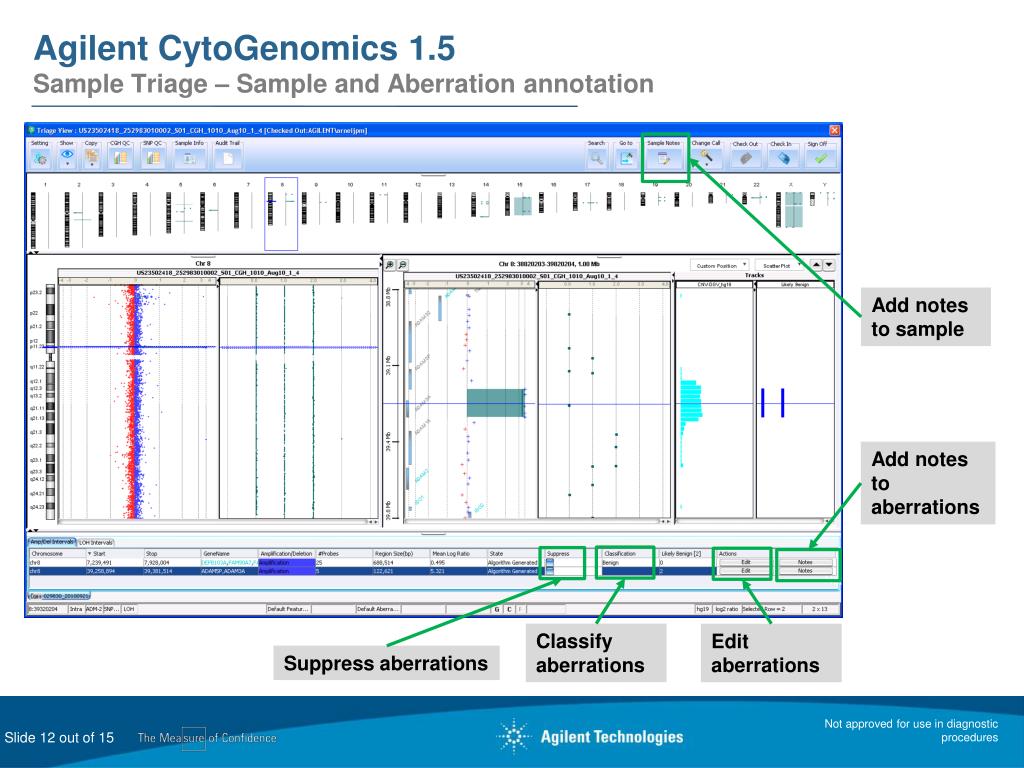
Task: Click Notes for the 7,239,491 aberration row
Action: (x=805, y=562)
